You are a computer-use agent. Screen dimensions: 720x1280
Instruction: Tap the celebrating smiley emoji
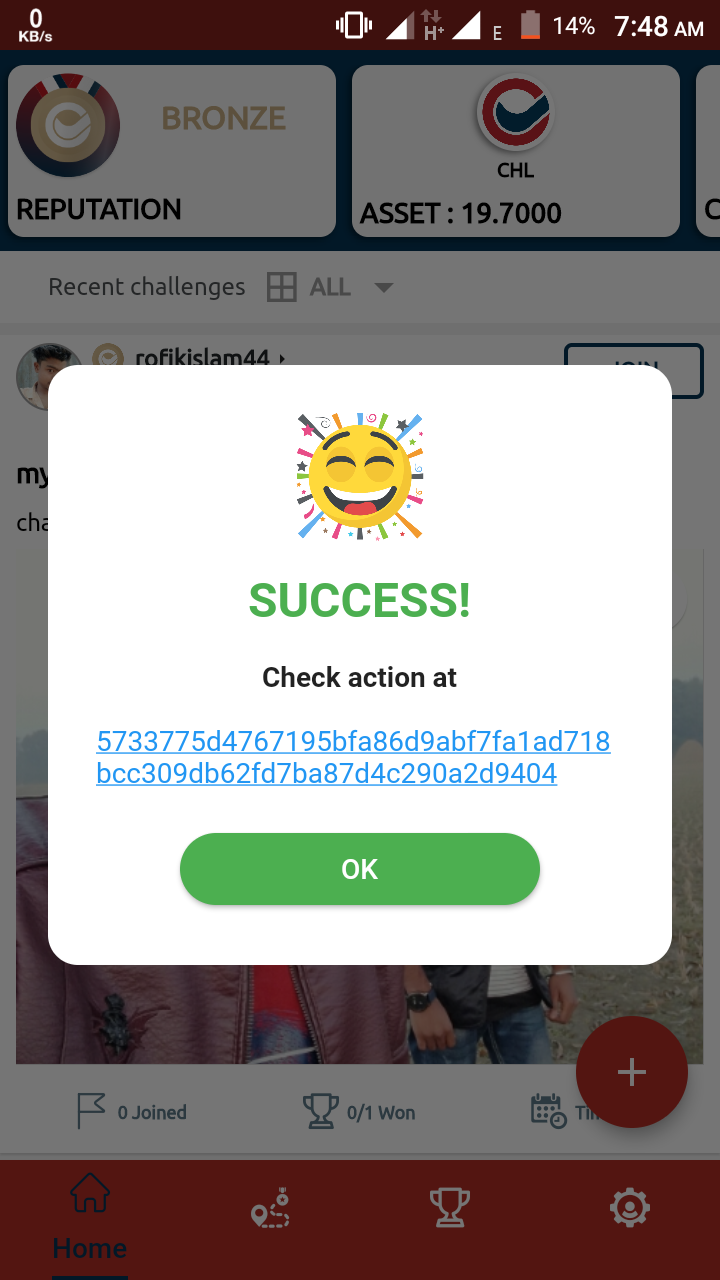(360, 475)
